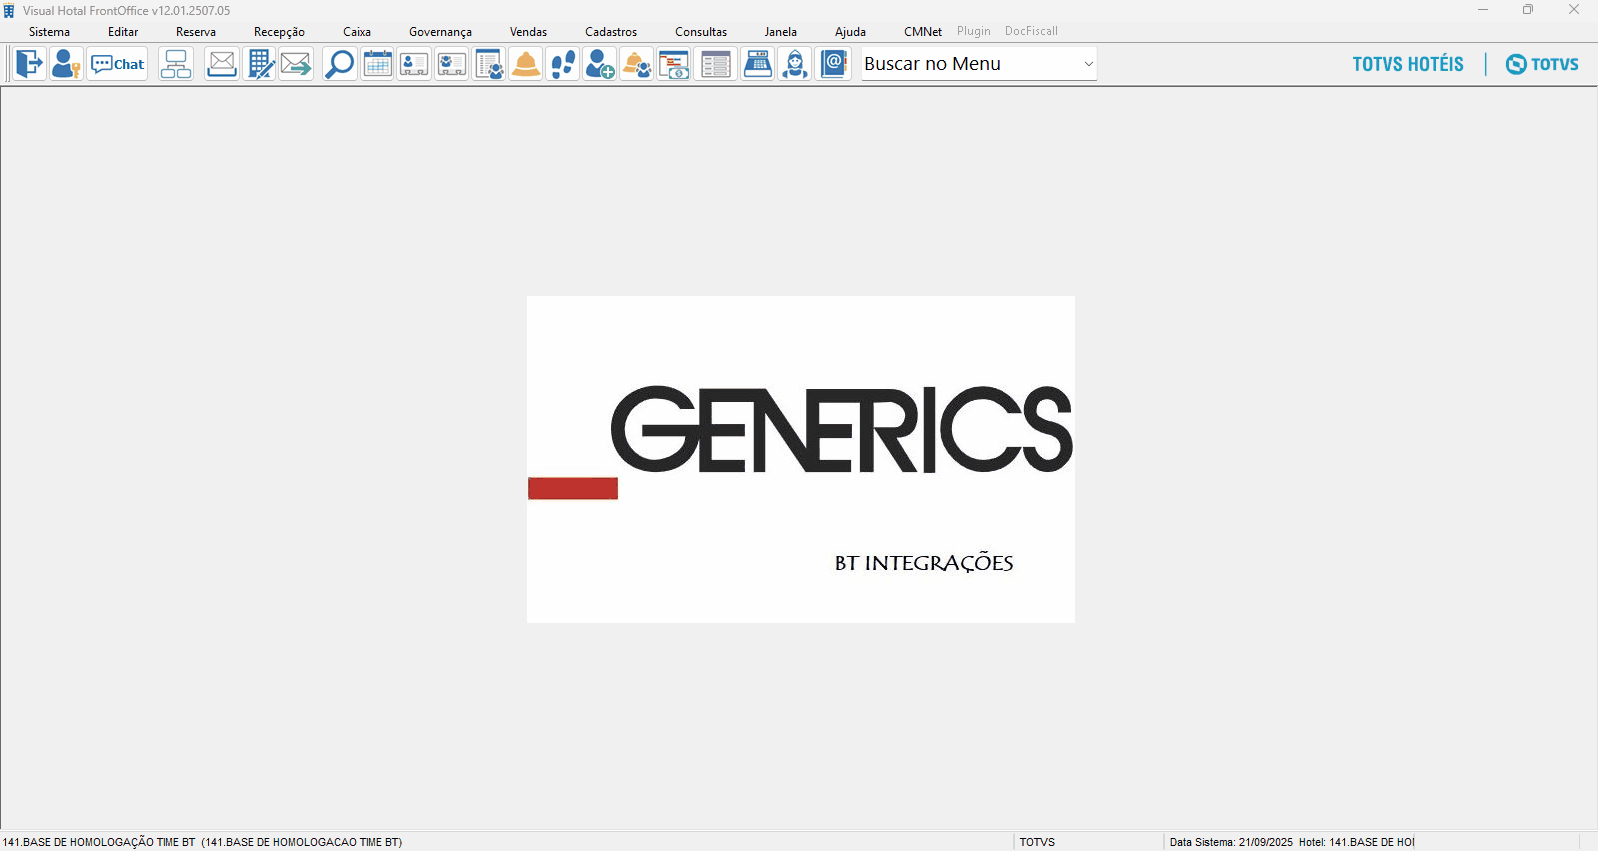The image size is (1598, 851).
Task: Open the Governança menu
Action: point(440,32)
